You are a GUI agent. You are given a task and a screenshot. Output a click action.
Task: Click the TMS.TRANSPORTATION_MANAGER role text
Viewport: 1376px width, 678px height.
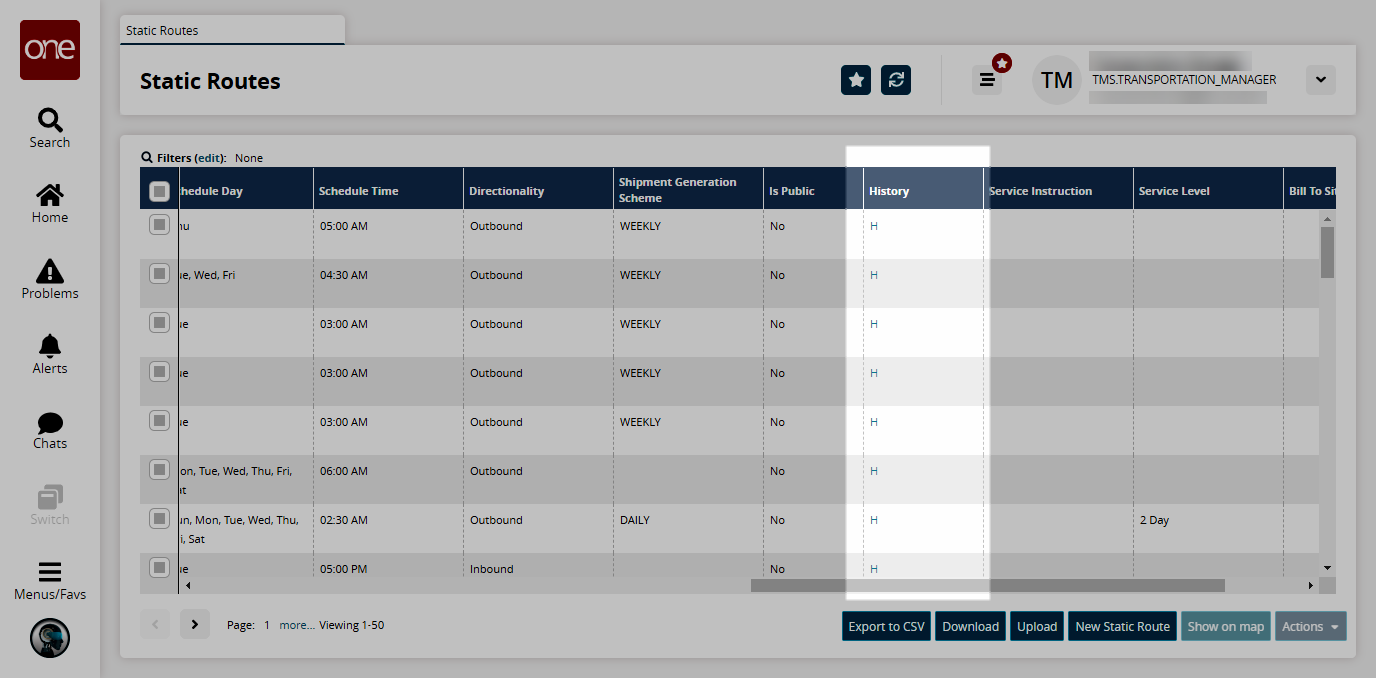tap(1184, 80)
